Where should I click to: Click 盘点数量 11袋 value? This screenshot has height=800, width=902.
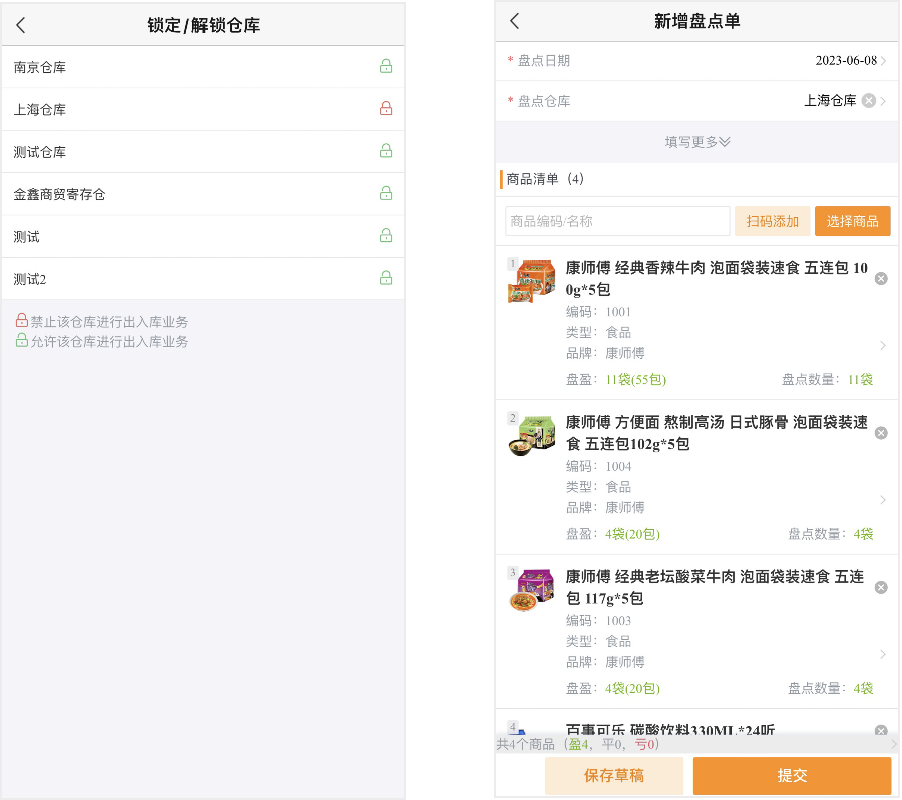point(861,380)
